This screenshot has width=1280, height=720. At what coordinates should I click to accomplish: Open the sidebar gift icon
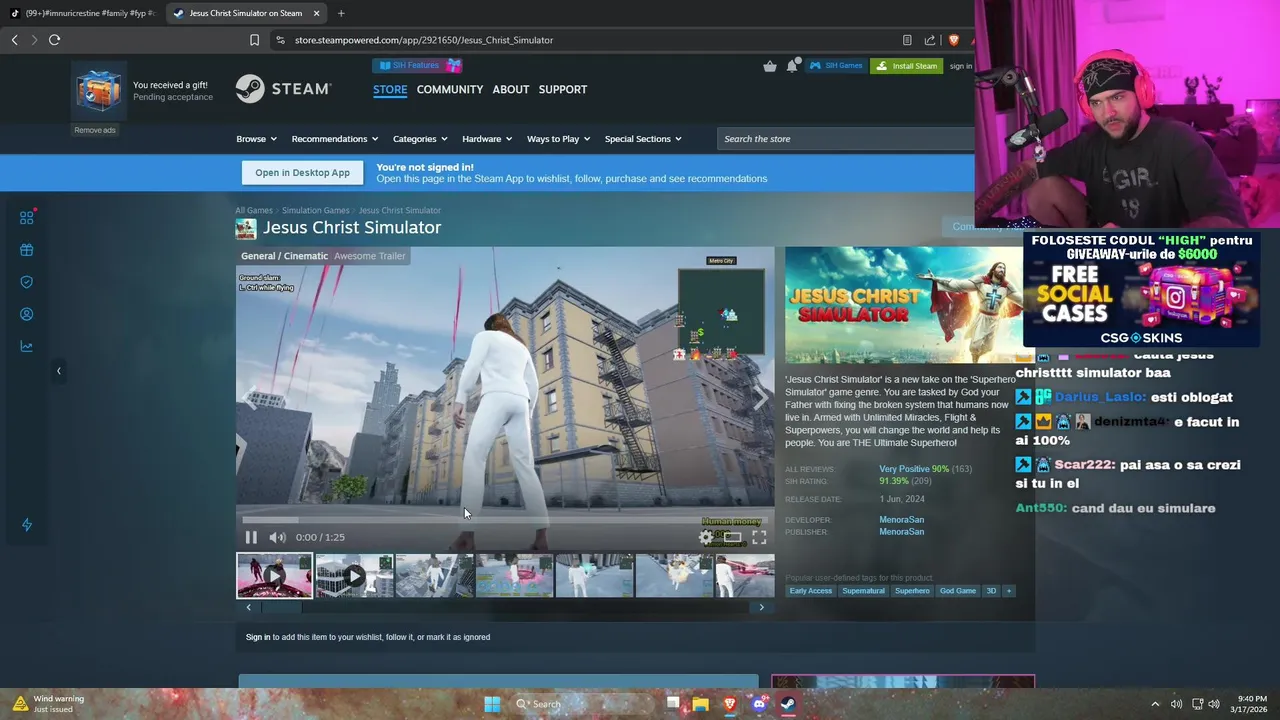[27, 250]
